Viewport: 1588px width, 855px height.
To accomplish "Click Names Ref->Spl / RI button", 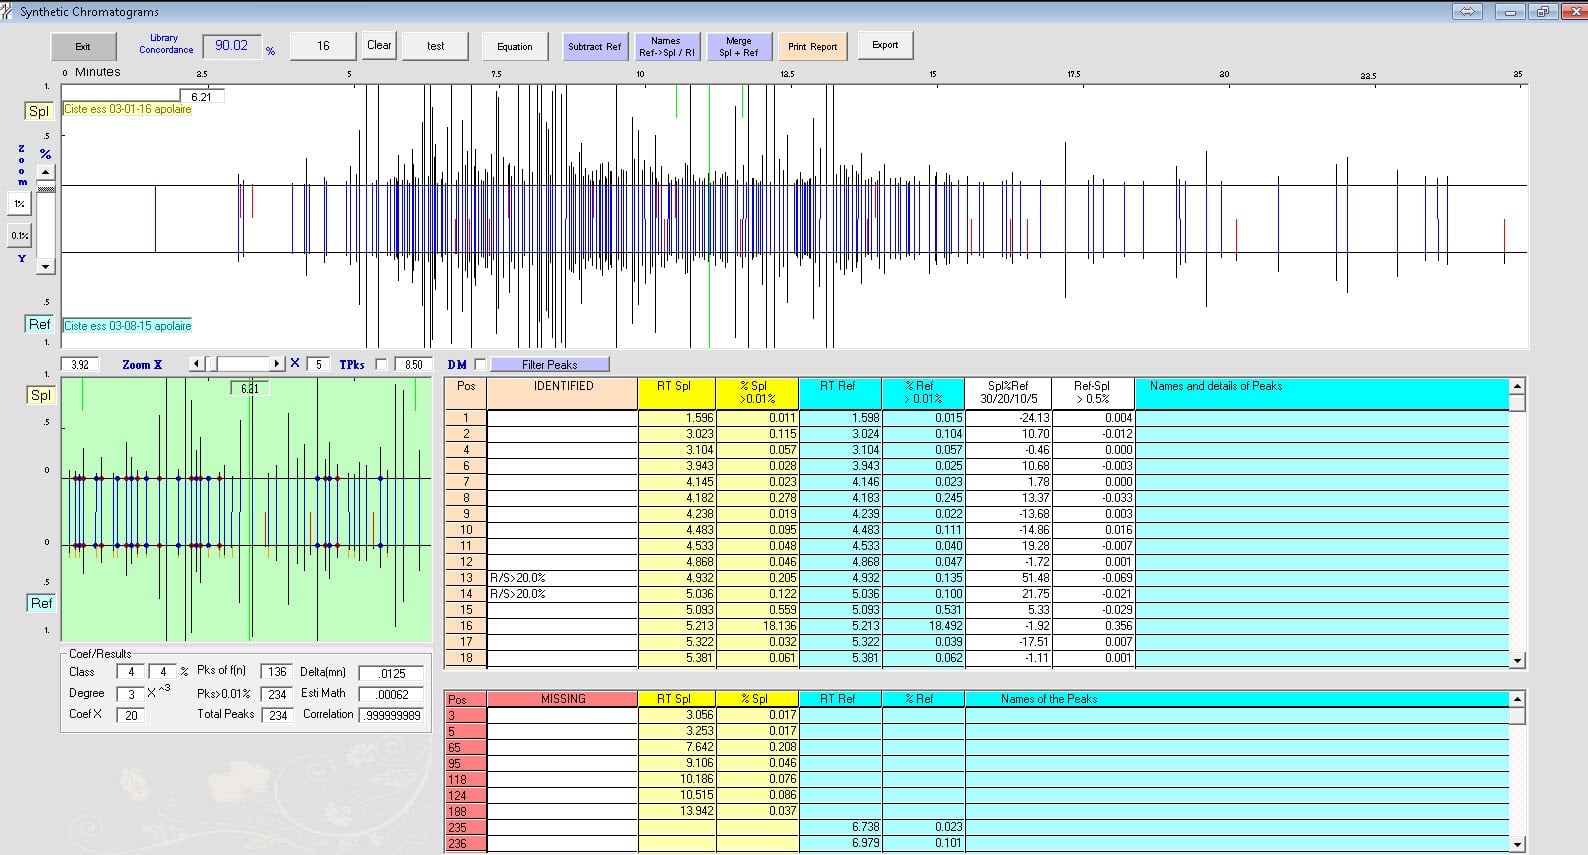I will coord(666,46).
